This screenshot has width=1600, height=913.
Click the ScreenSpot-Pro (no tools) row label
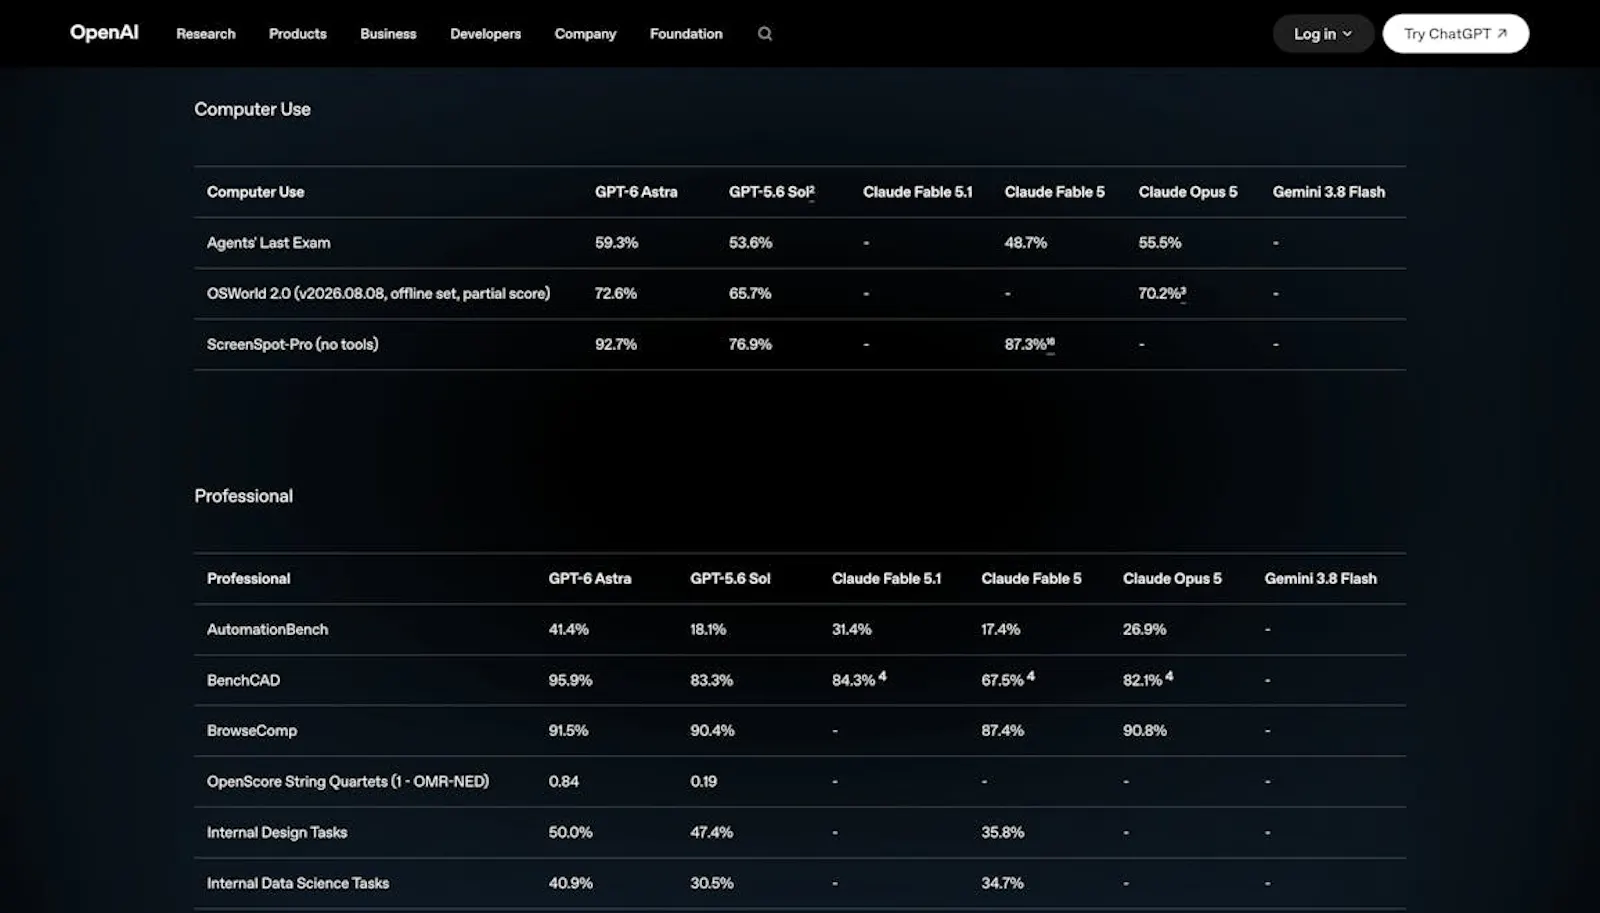point(292,344)
